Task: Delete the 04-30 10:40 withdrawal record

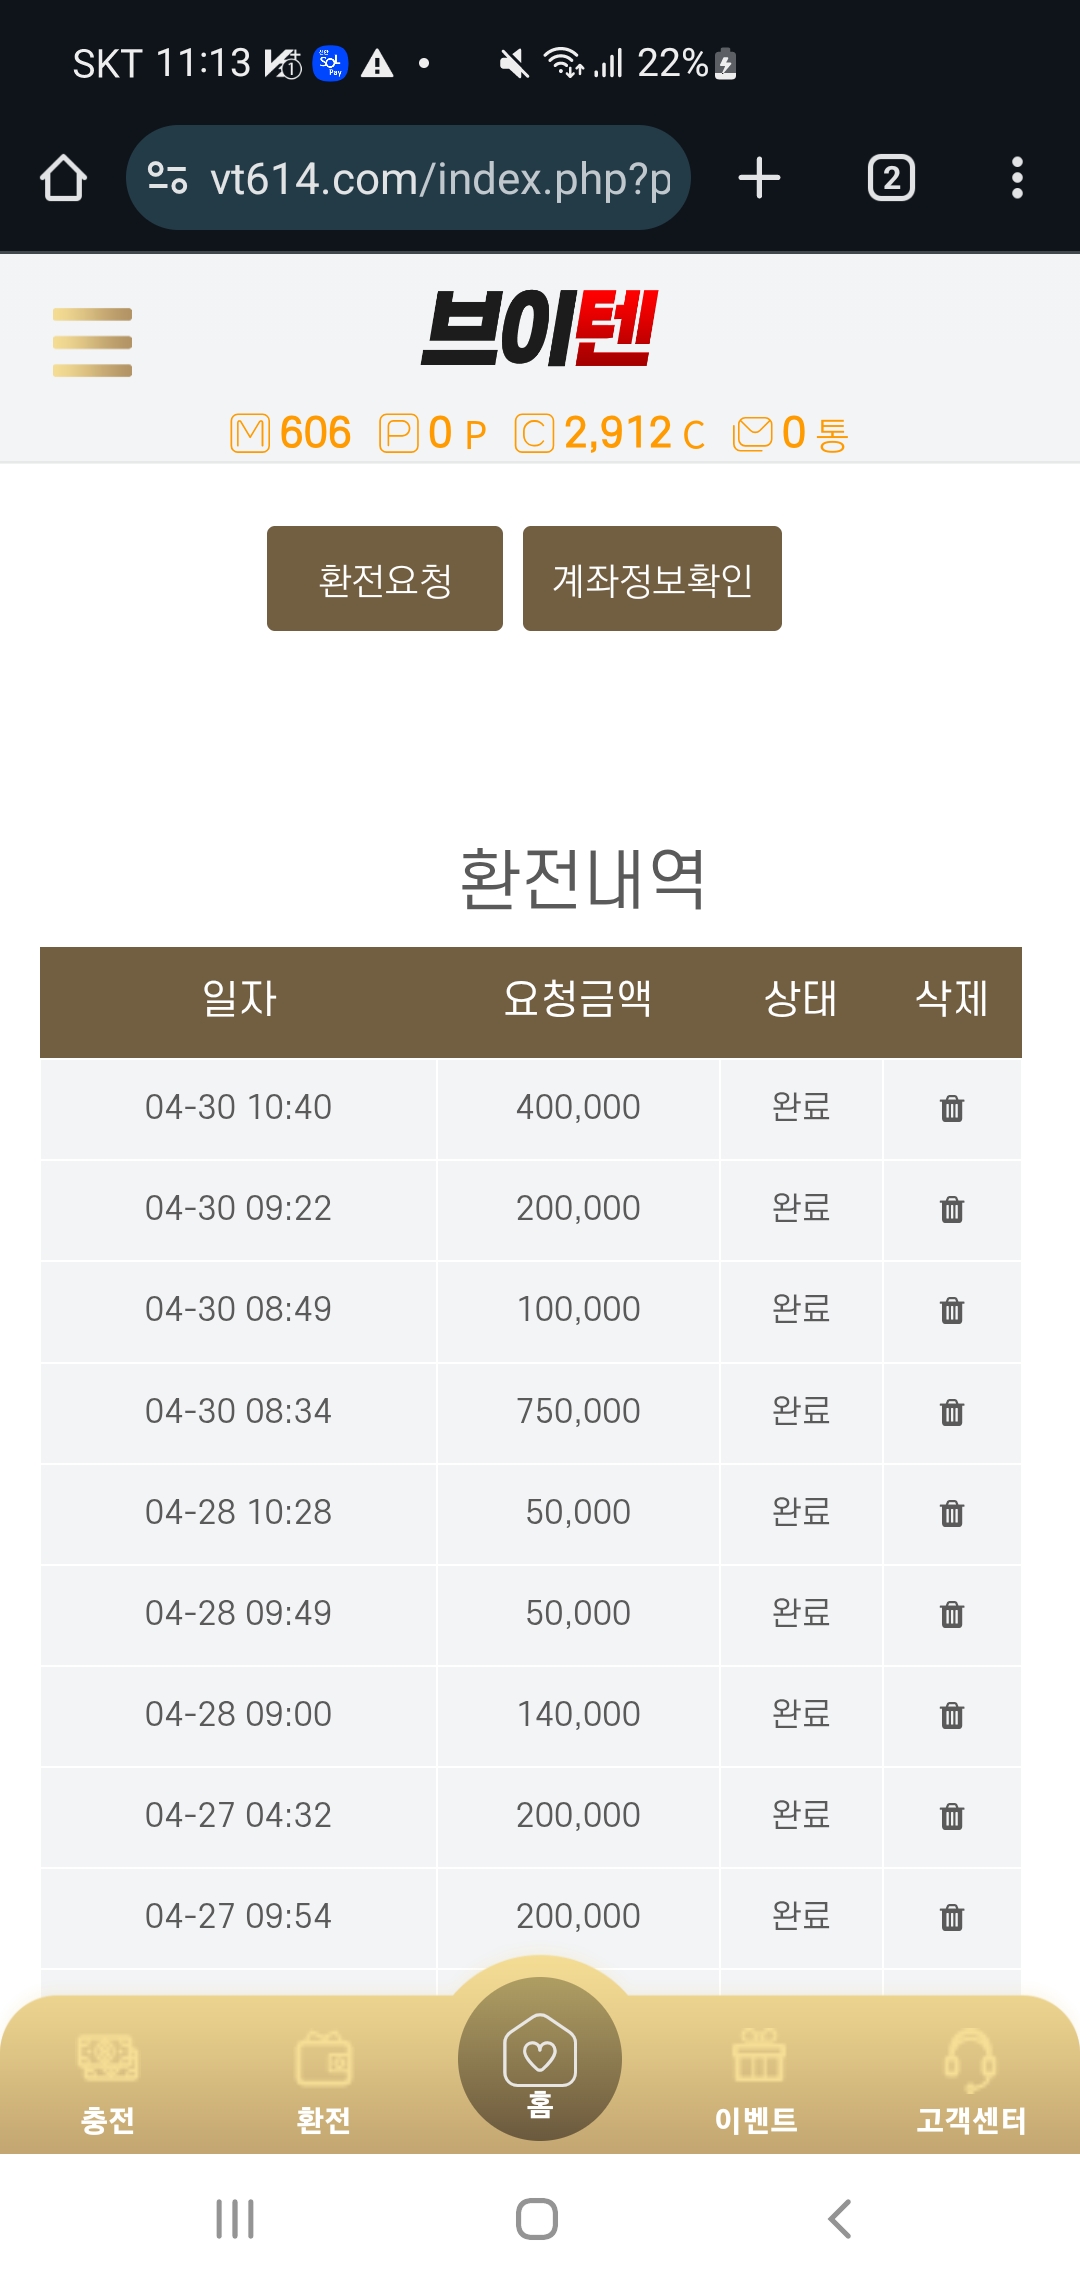Action: 951,1108
